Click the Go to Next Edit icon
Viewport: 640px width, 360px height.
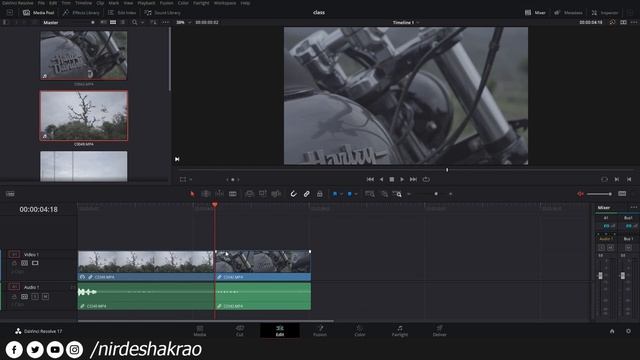(x=617, y=179)
